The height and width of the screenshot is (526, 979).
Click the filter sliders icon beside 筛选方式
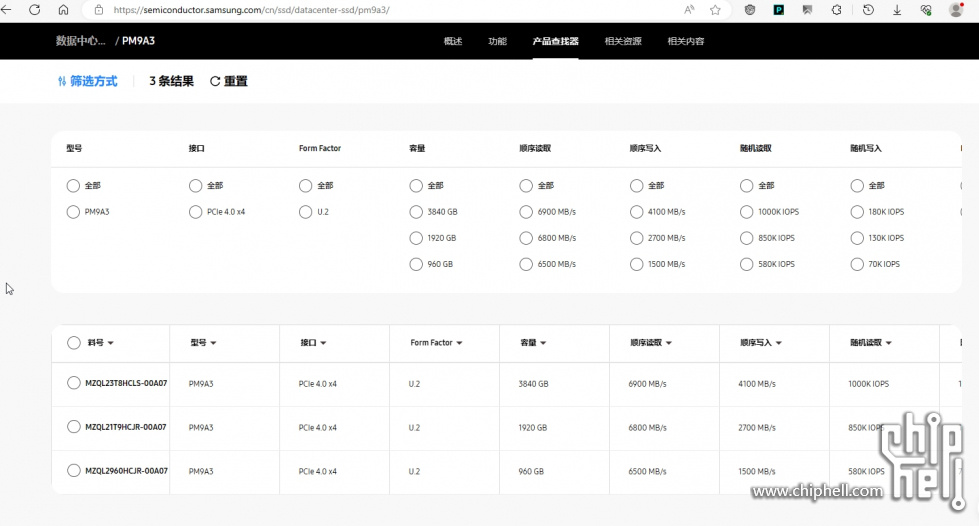(x=62, y=81)
